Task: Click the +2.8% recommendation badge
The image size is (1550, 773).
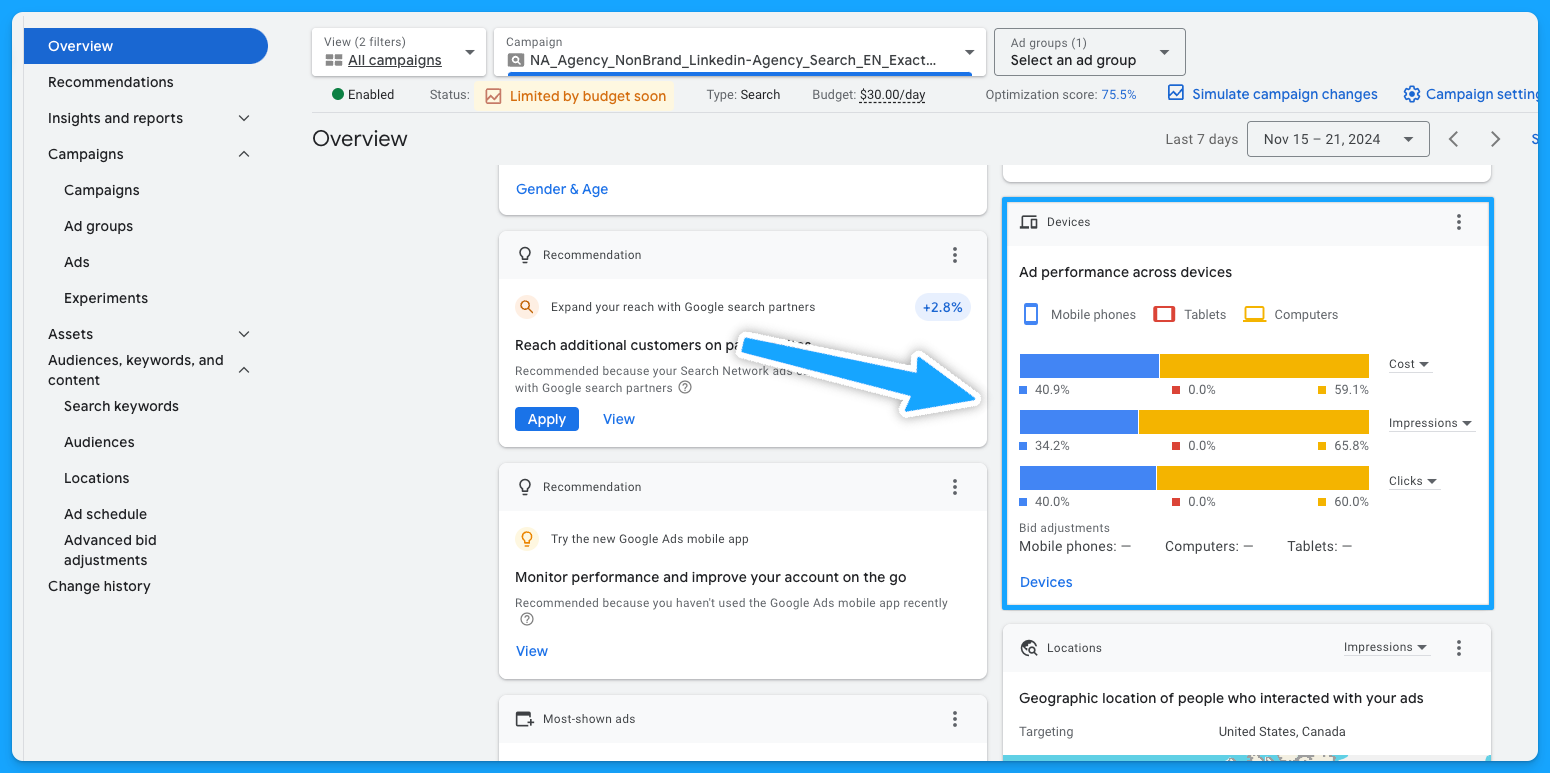Action: point(943,307)
